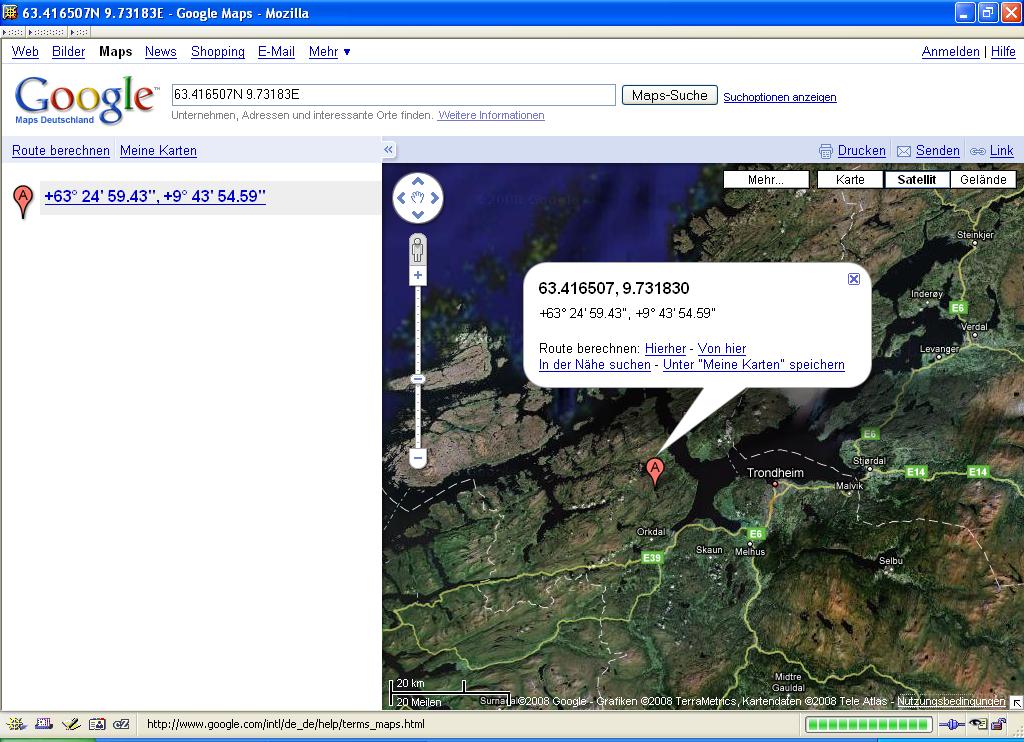Switch map view to Karte
The width and height of the screenshot is (1024, 742).
pyautogui.click(x=850, y=180)
